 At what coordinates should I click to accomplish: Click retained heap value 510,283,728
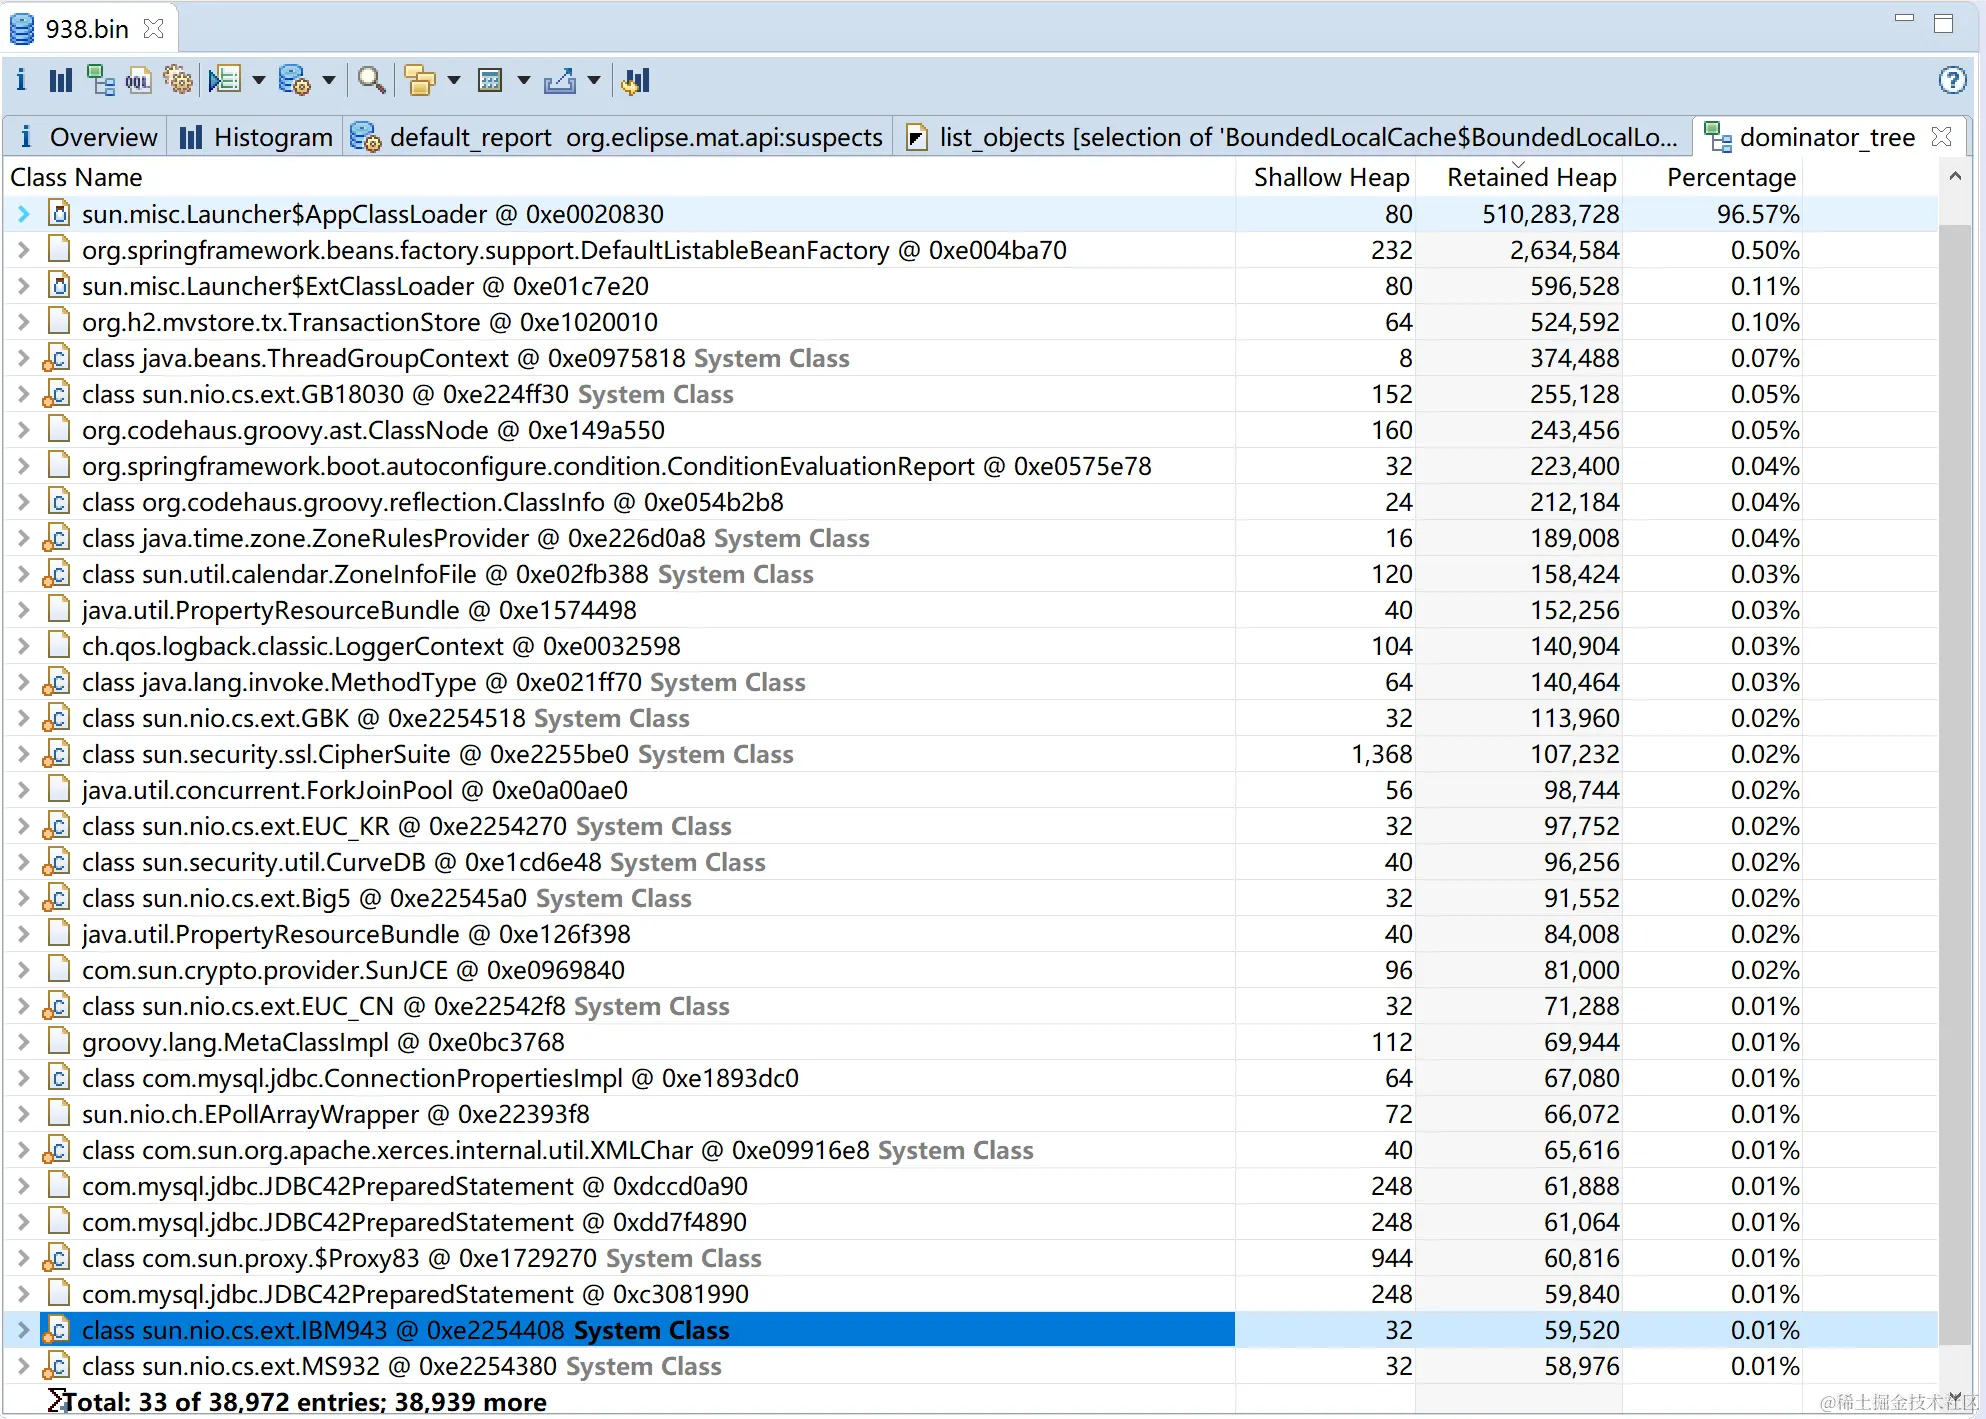1550,214
